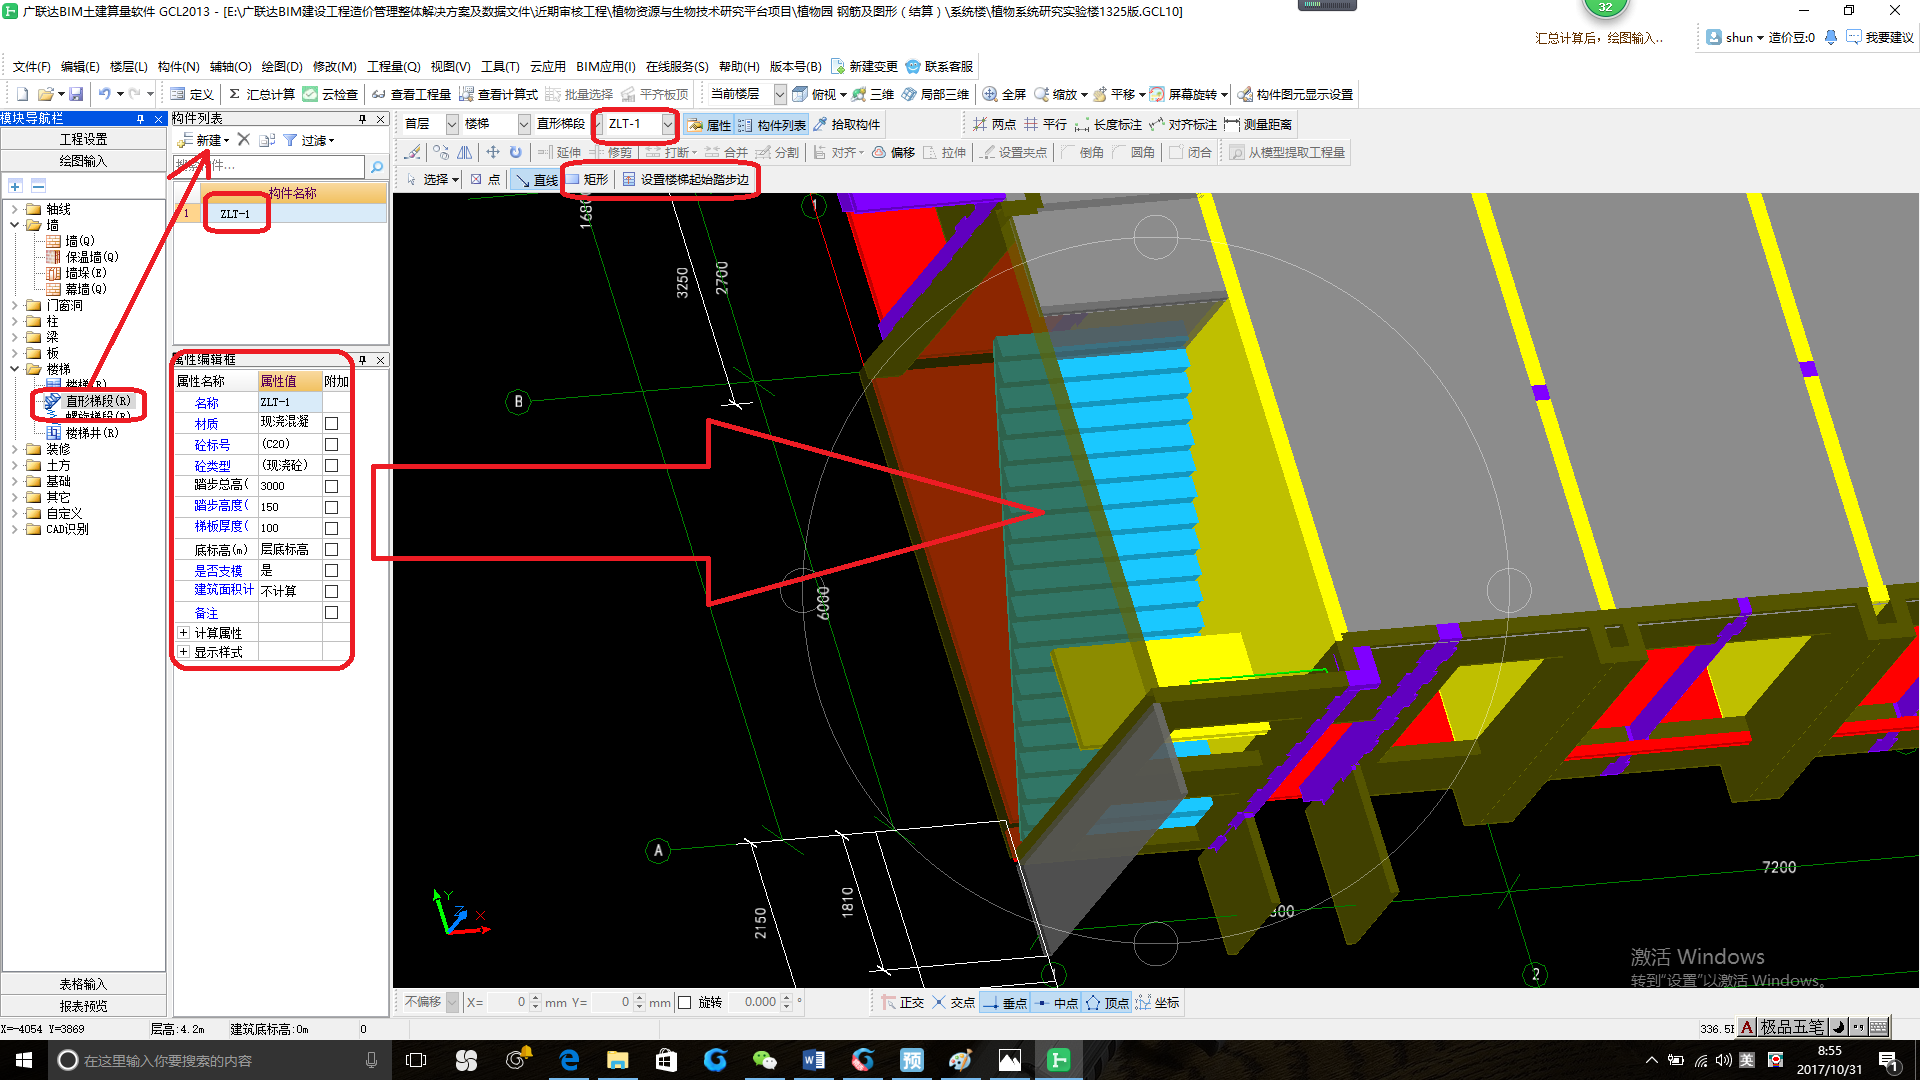Click 全屏 fit-to-screen tool
The height and width of the screenshot is (1080, 1920).
tap(1005, 94)
